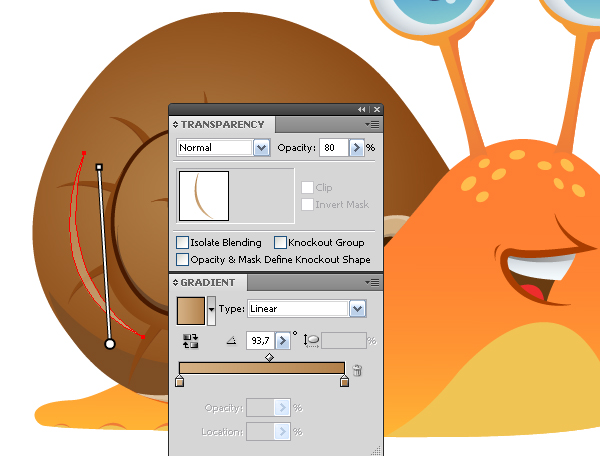The image size is (600, 456).
Task: Open the Gradient panel options menu
Action: click(x=372, y=283)
